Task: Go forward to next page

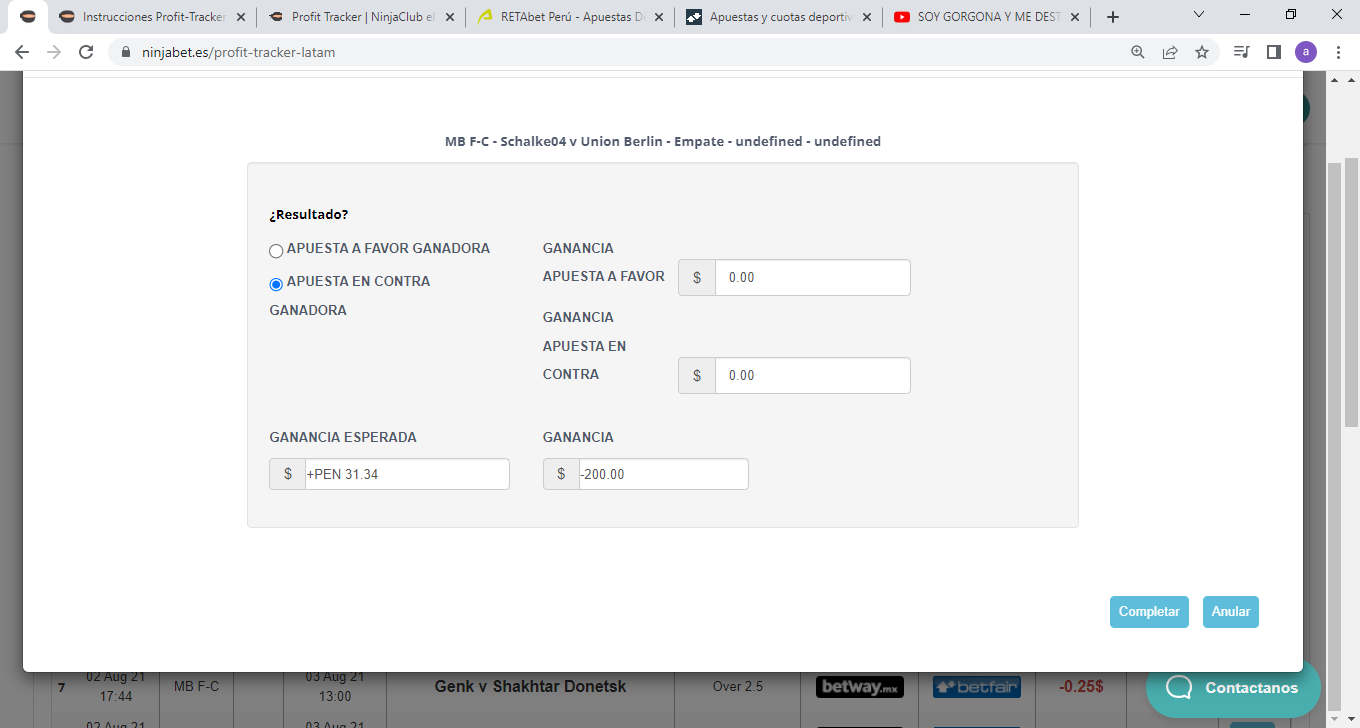Action: click(x=54, y=52)
